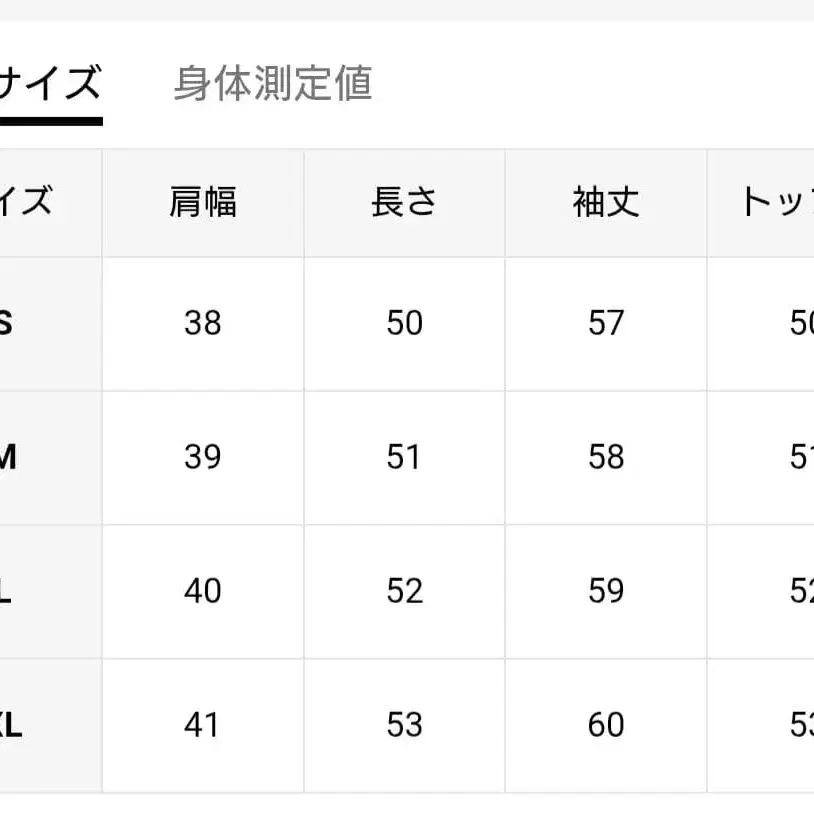Select the XL size row label
The image size is (814, 814).
pos(12,725)
